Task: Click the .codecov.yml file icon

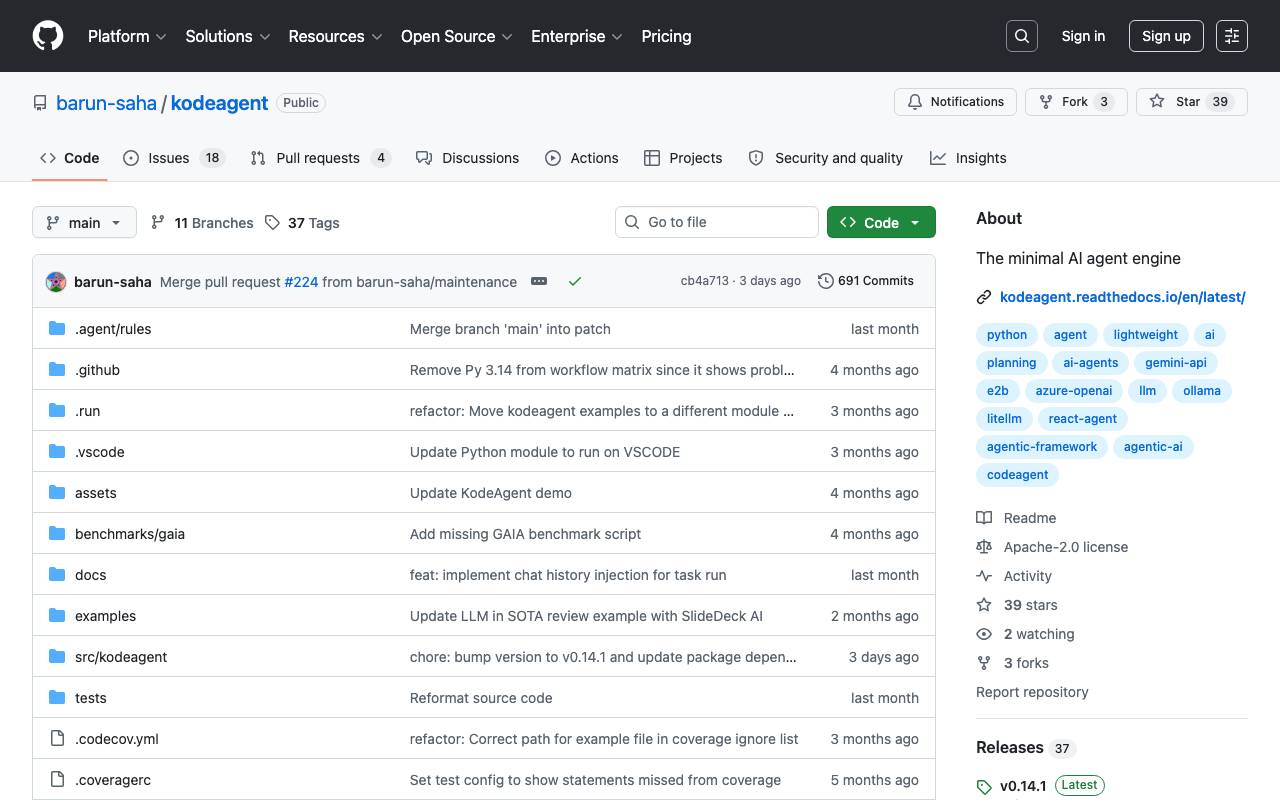Action: [57, 739]
